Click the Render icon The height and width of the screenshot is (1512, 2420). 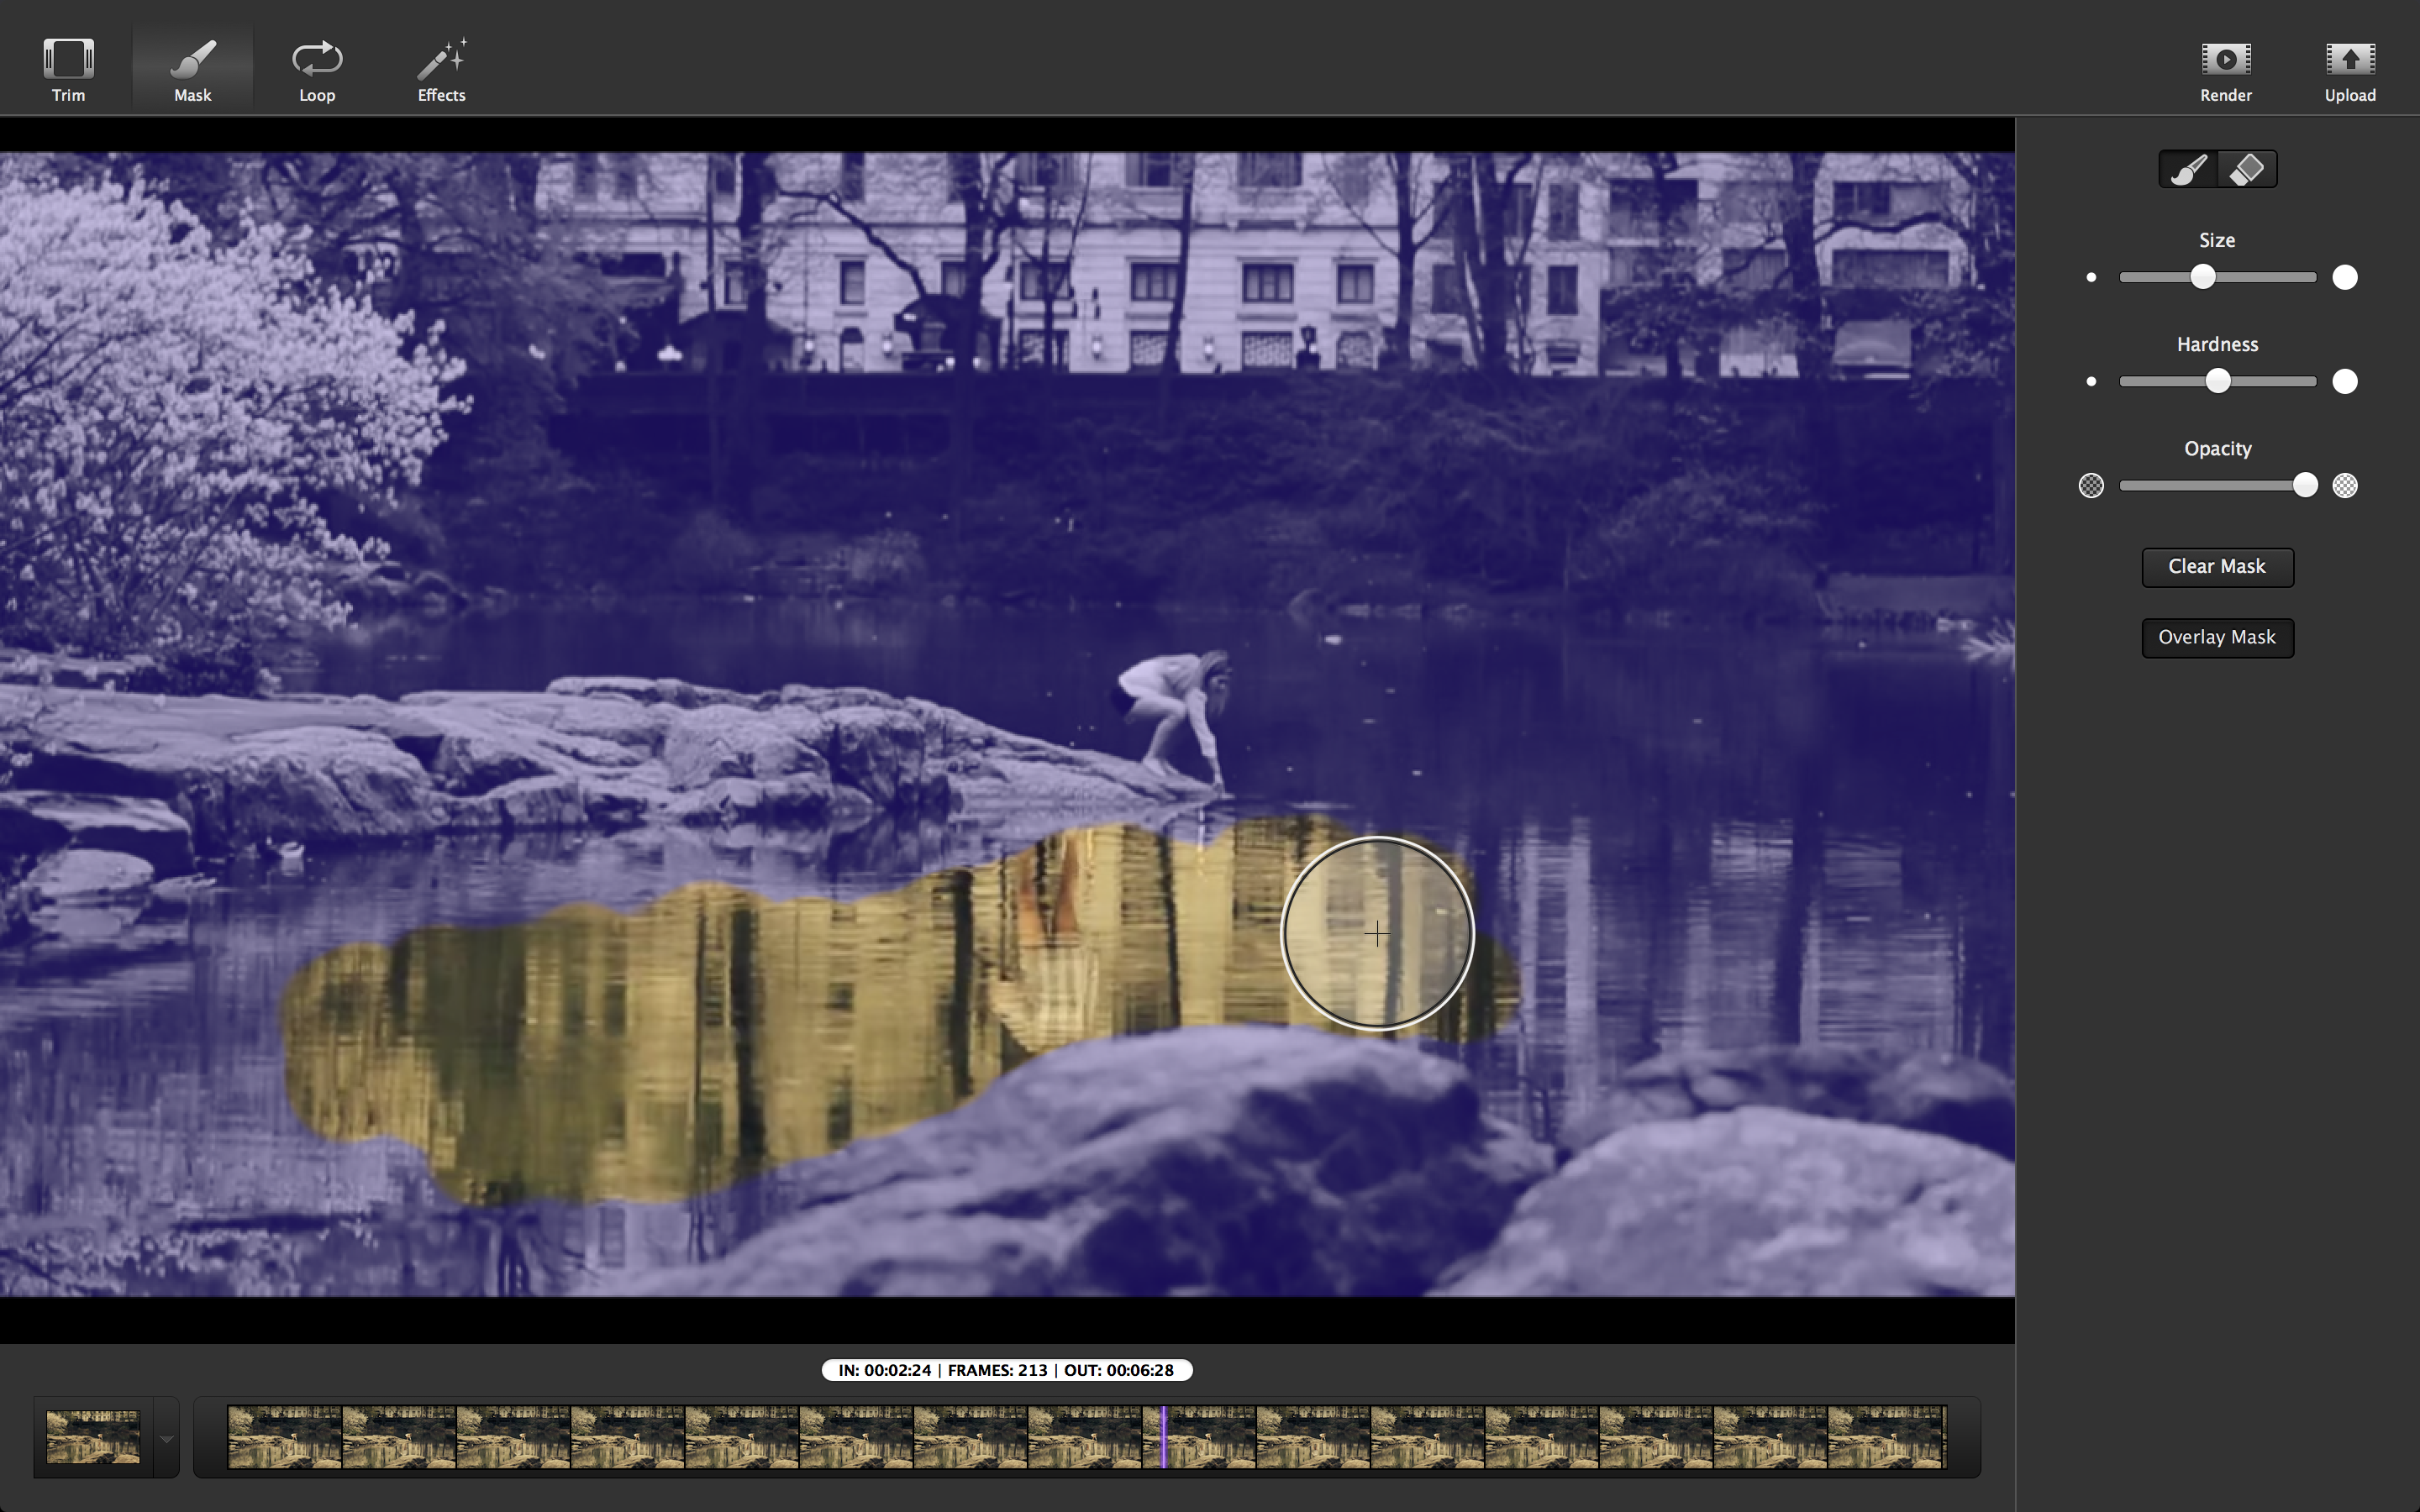point(2225,60)
